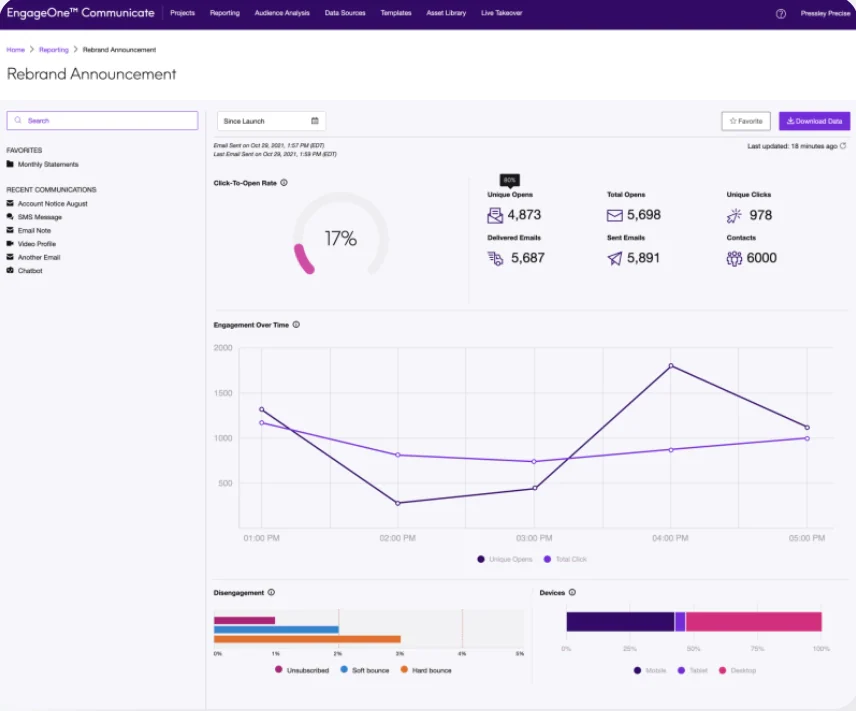This screenshot has width=856, height=711.
Task: Click the 02:00 PM Unique Opens data point
Action: (397, 503)
